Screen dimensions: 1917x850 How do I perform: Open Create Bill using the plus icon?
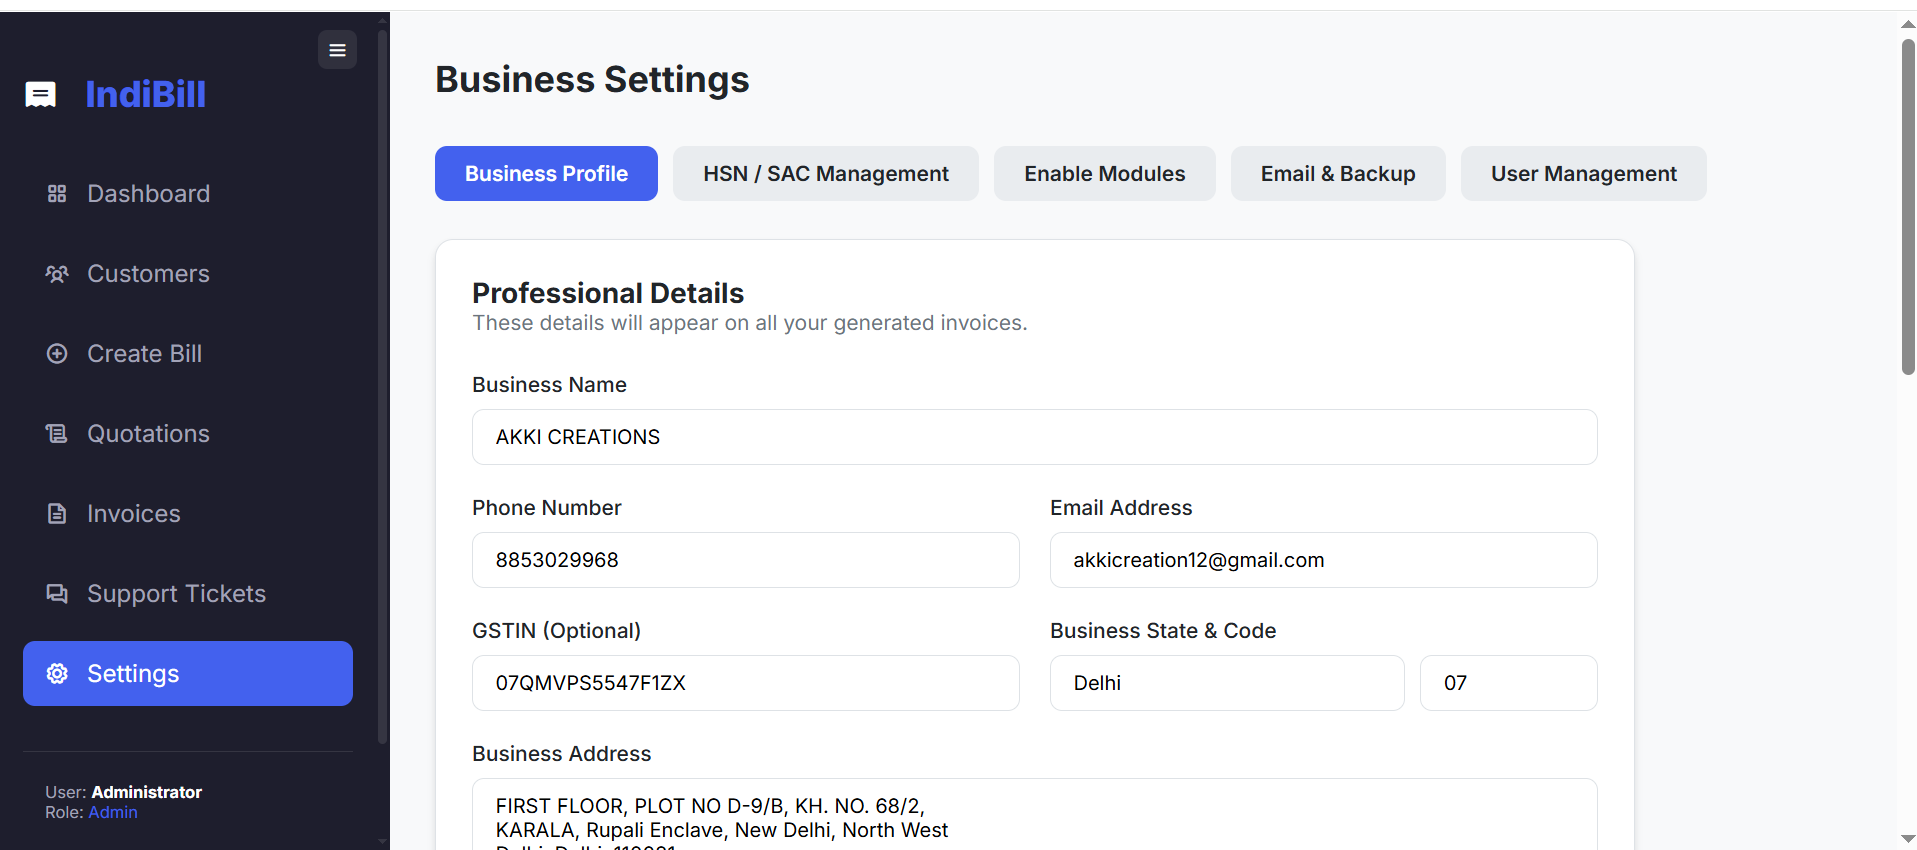(57, 353)
